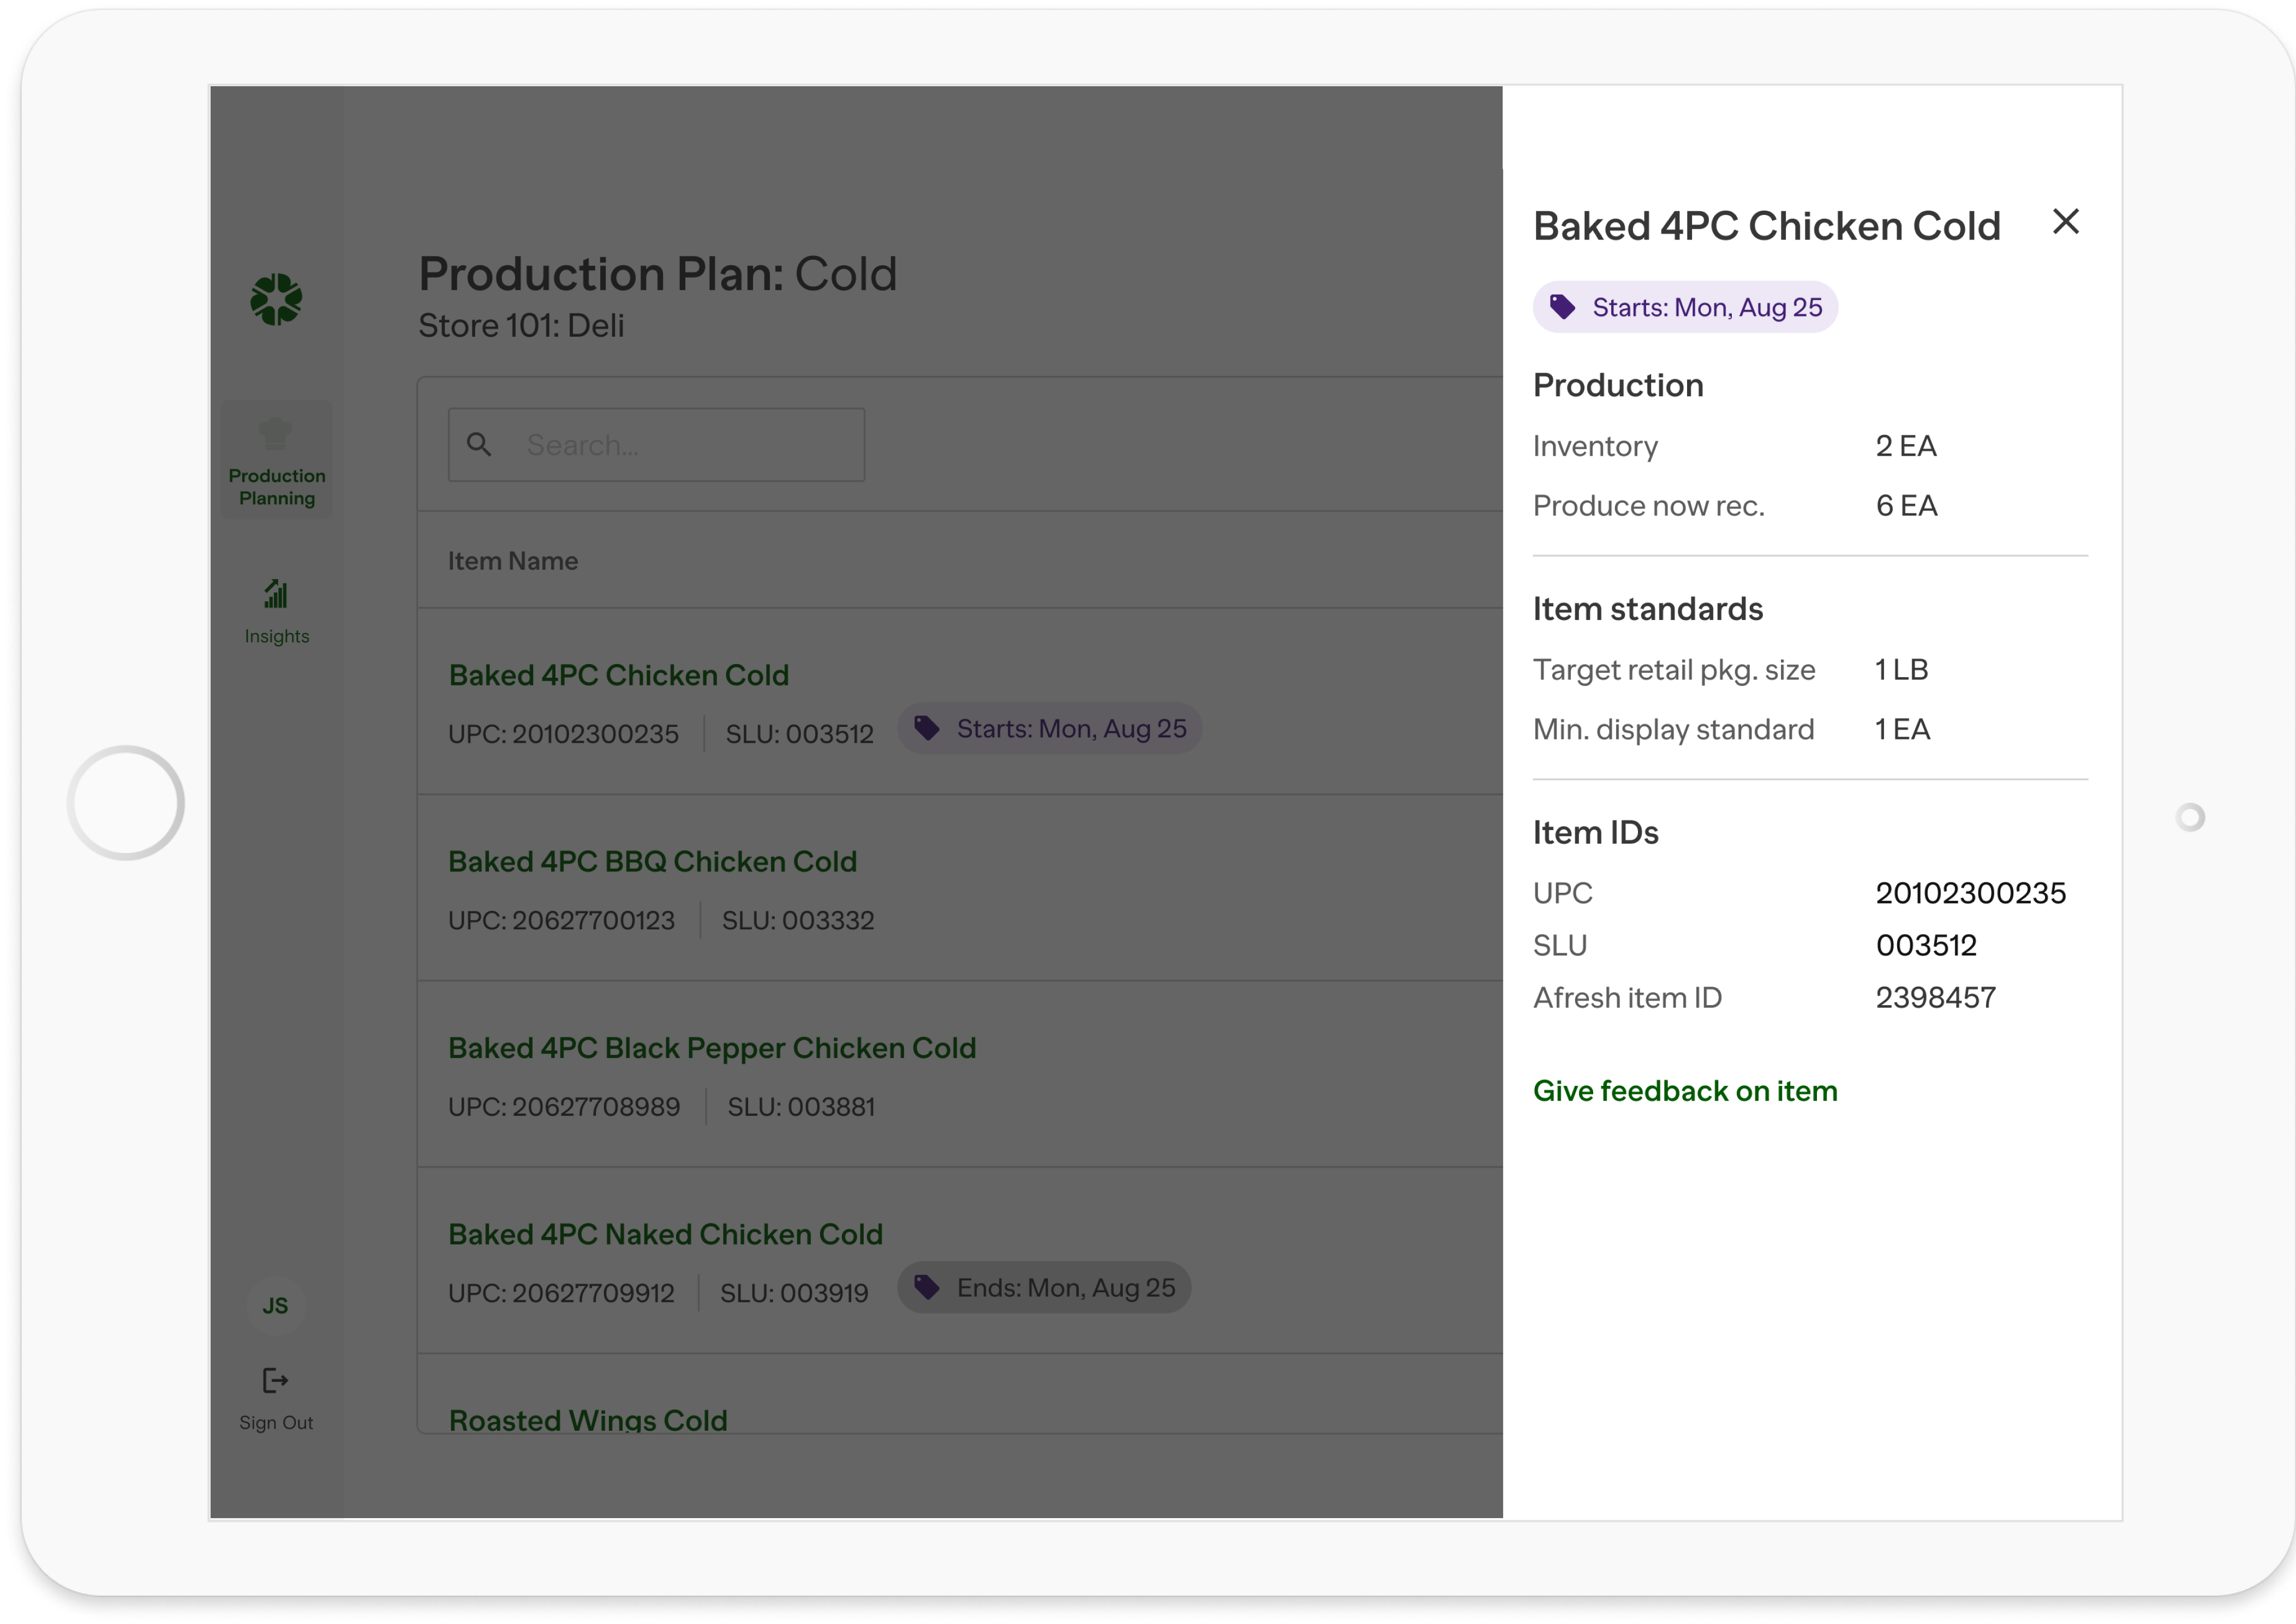The width and height of the screenshot is (2296, 1624).
Task: Expand the Item IDs section
Action: [x=1595, y=831]
